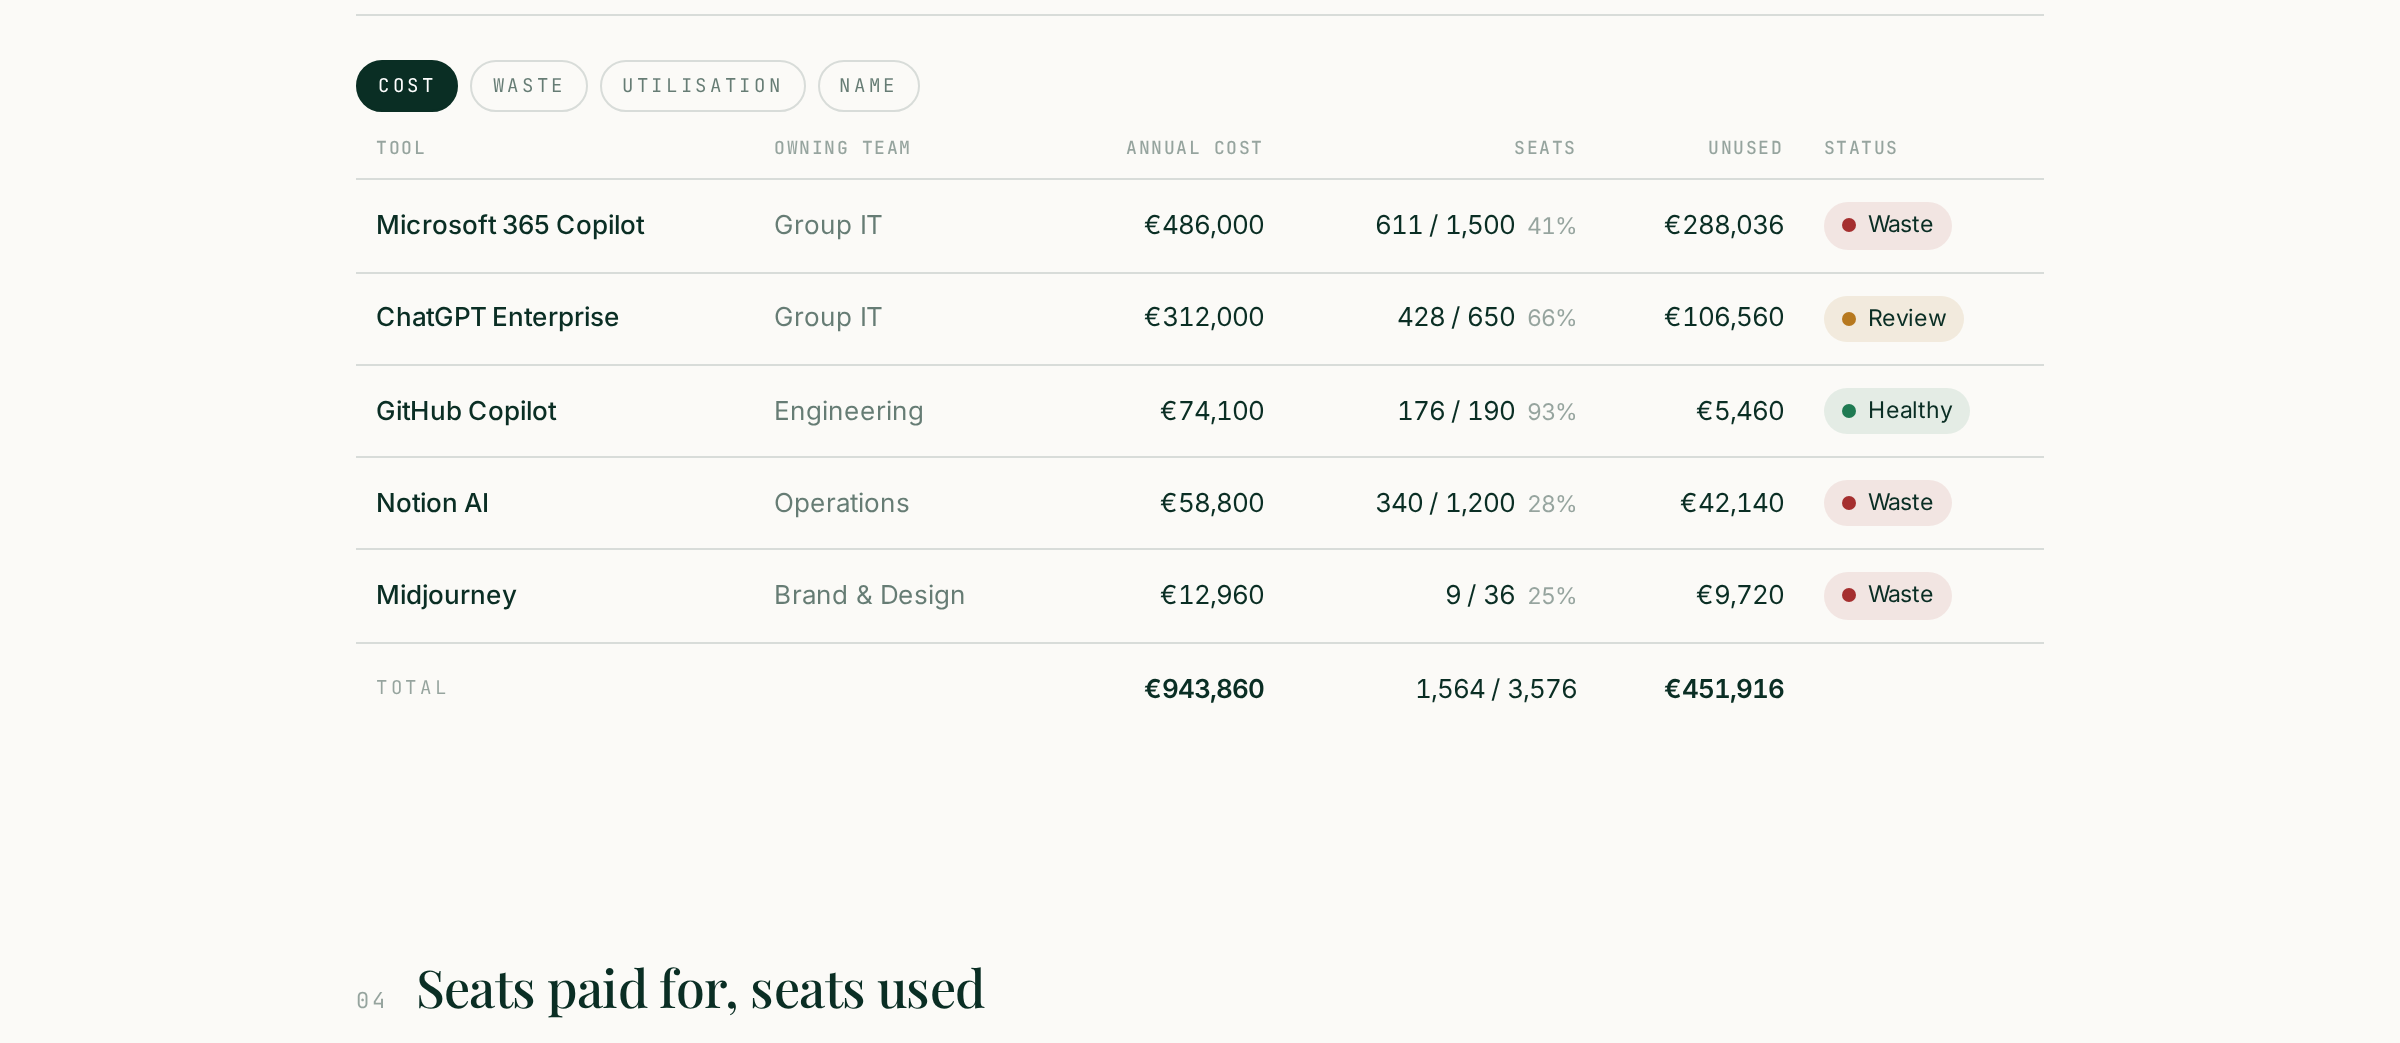Select the €943,860 total annual cost

click(1204, 689)
